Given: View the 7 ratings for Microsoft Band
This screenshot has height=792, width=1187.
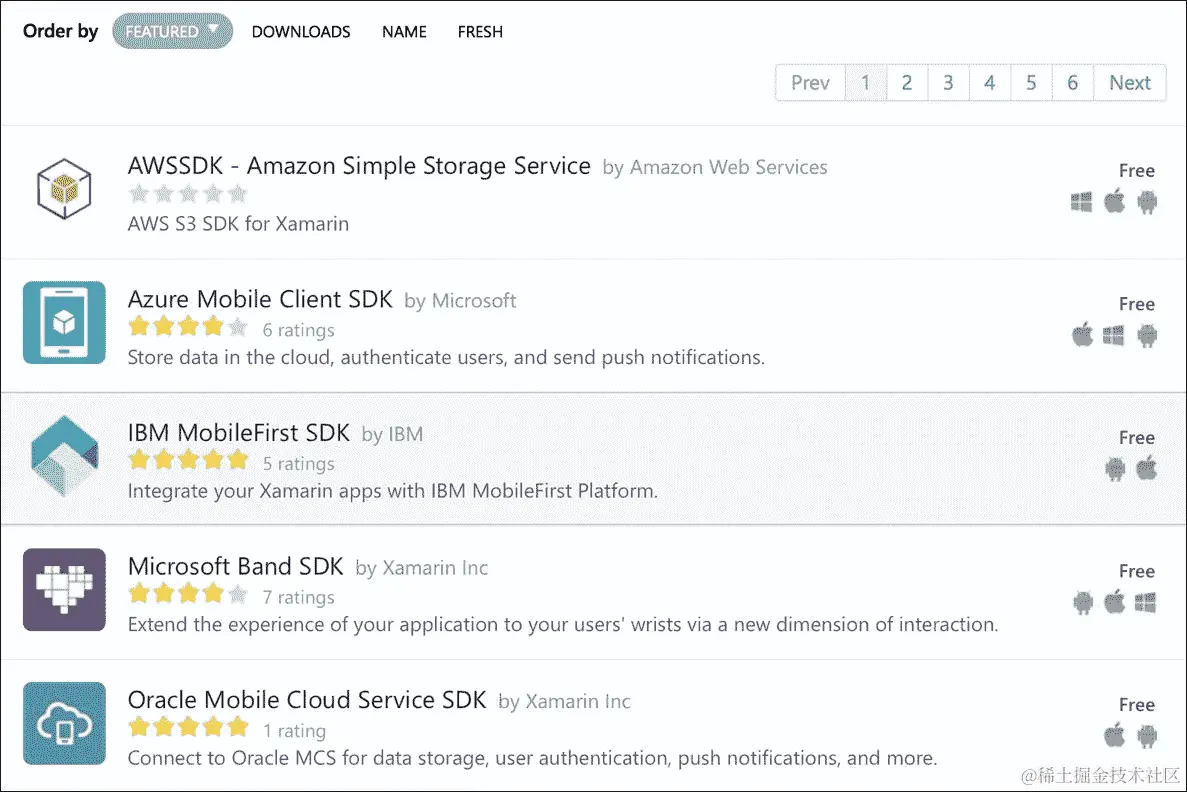Looking at the screenshot, I should coord(298,597).
